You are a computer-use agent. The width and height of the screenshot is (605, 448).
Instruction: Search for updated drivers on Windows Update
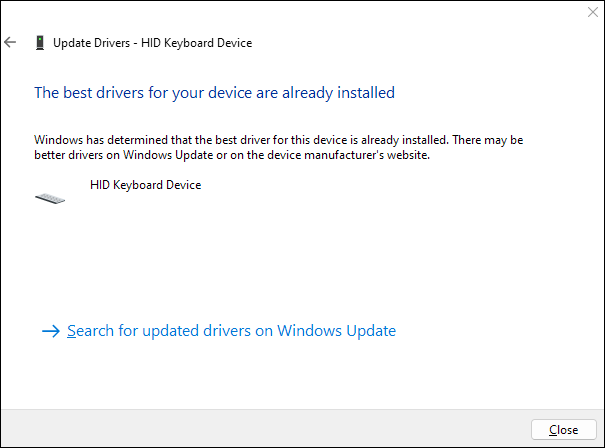tap(232, 331)
